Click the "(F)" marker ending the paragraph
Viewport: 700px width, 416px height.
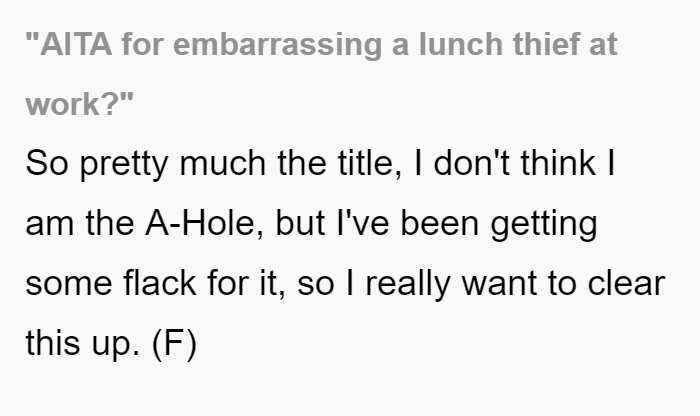tap(175, 344)
